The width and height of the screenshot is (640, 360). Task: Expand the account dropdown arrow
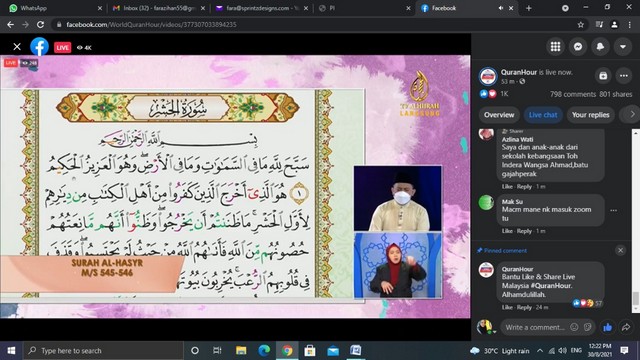pos(622,47)
